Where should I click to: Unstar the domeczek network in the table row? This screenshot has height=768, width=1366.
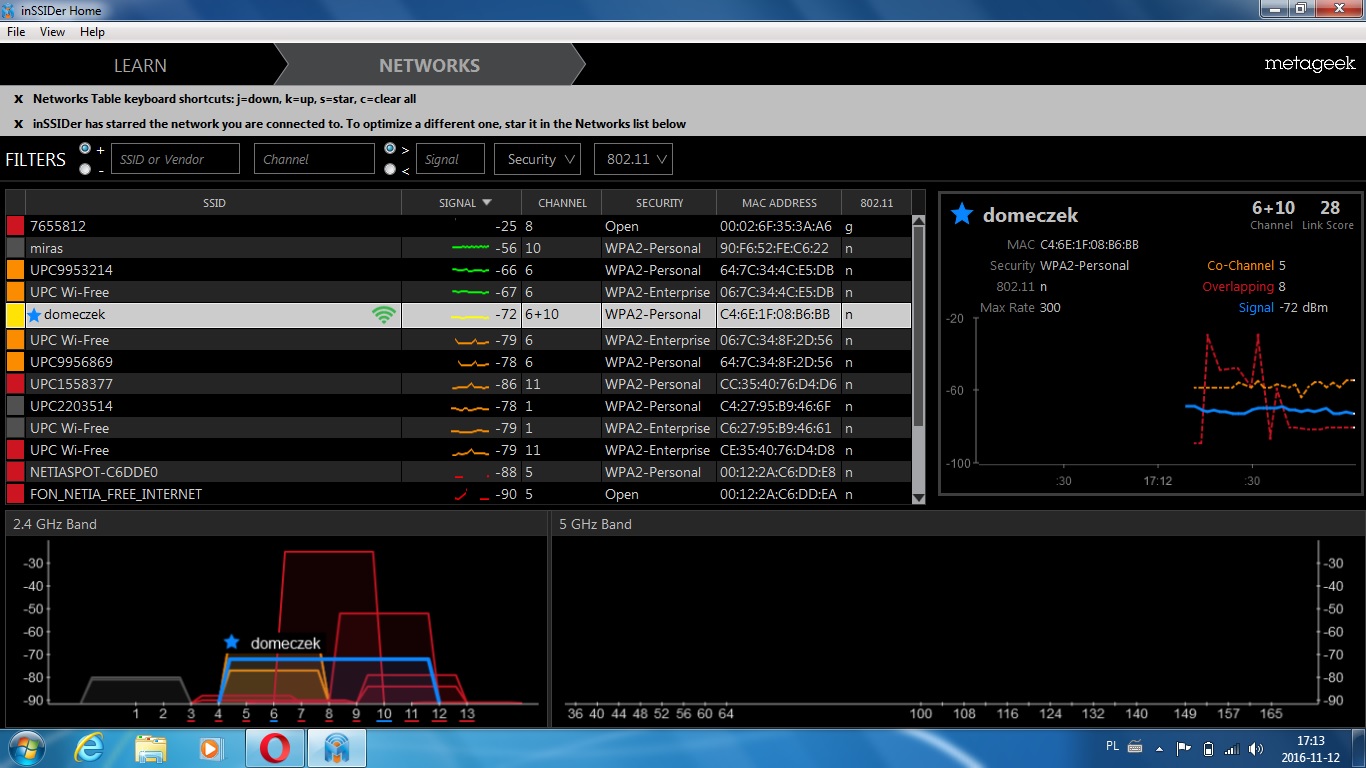point(34,315)
